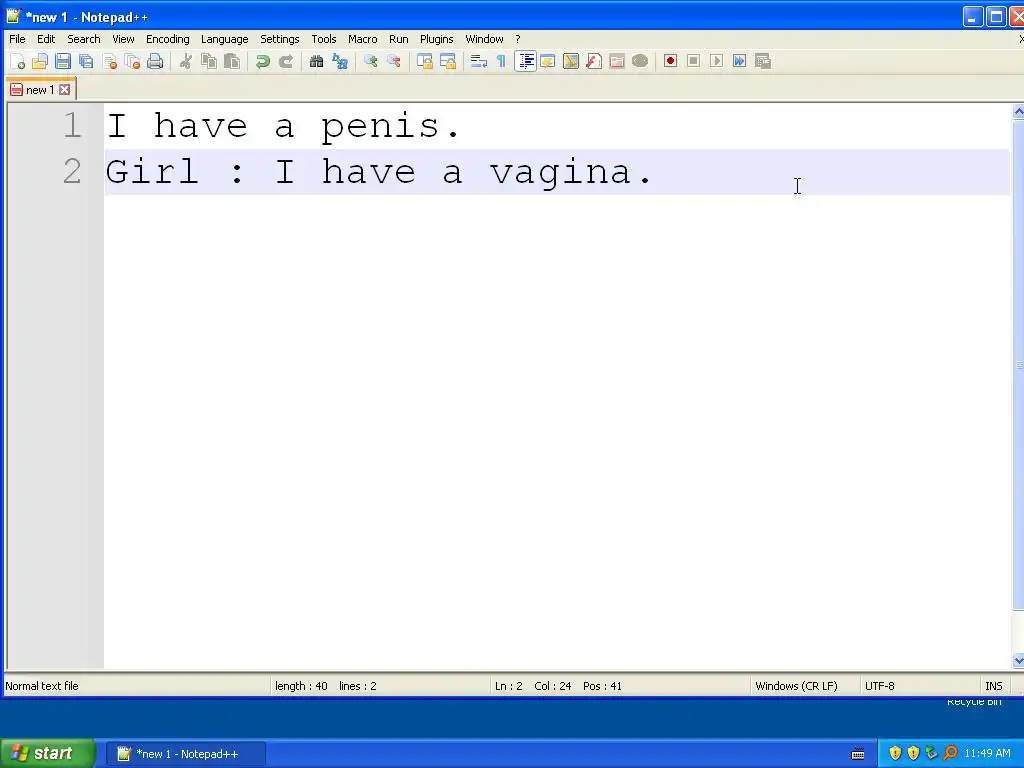Open the User Defined Language dialog icon
Viewport: 1024px width, 768px height.
(x=548, y=61)
